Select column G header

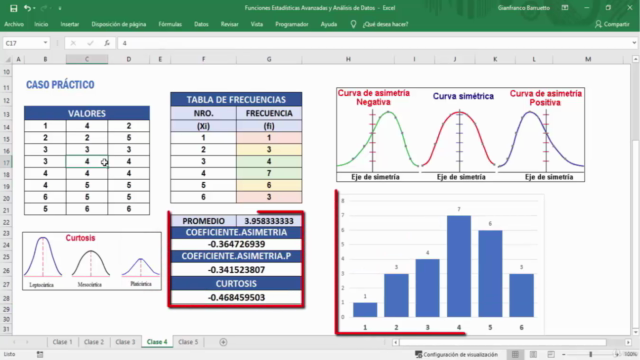pos(269,59)
